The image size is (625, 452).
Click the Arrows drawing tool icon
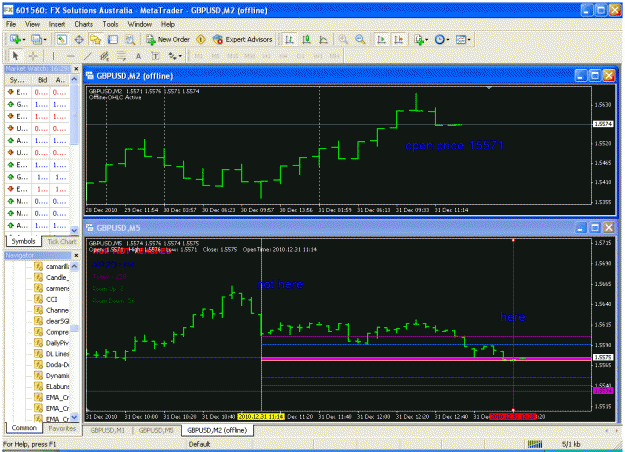point(172,56)
